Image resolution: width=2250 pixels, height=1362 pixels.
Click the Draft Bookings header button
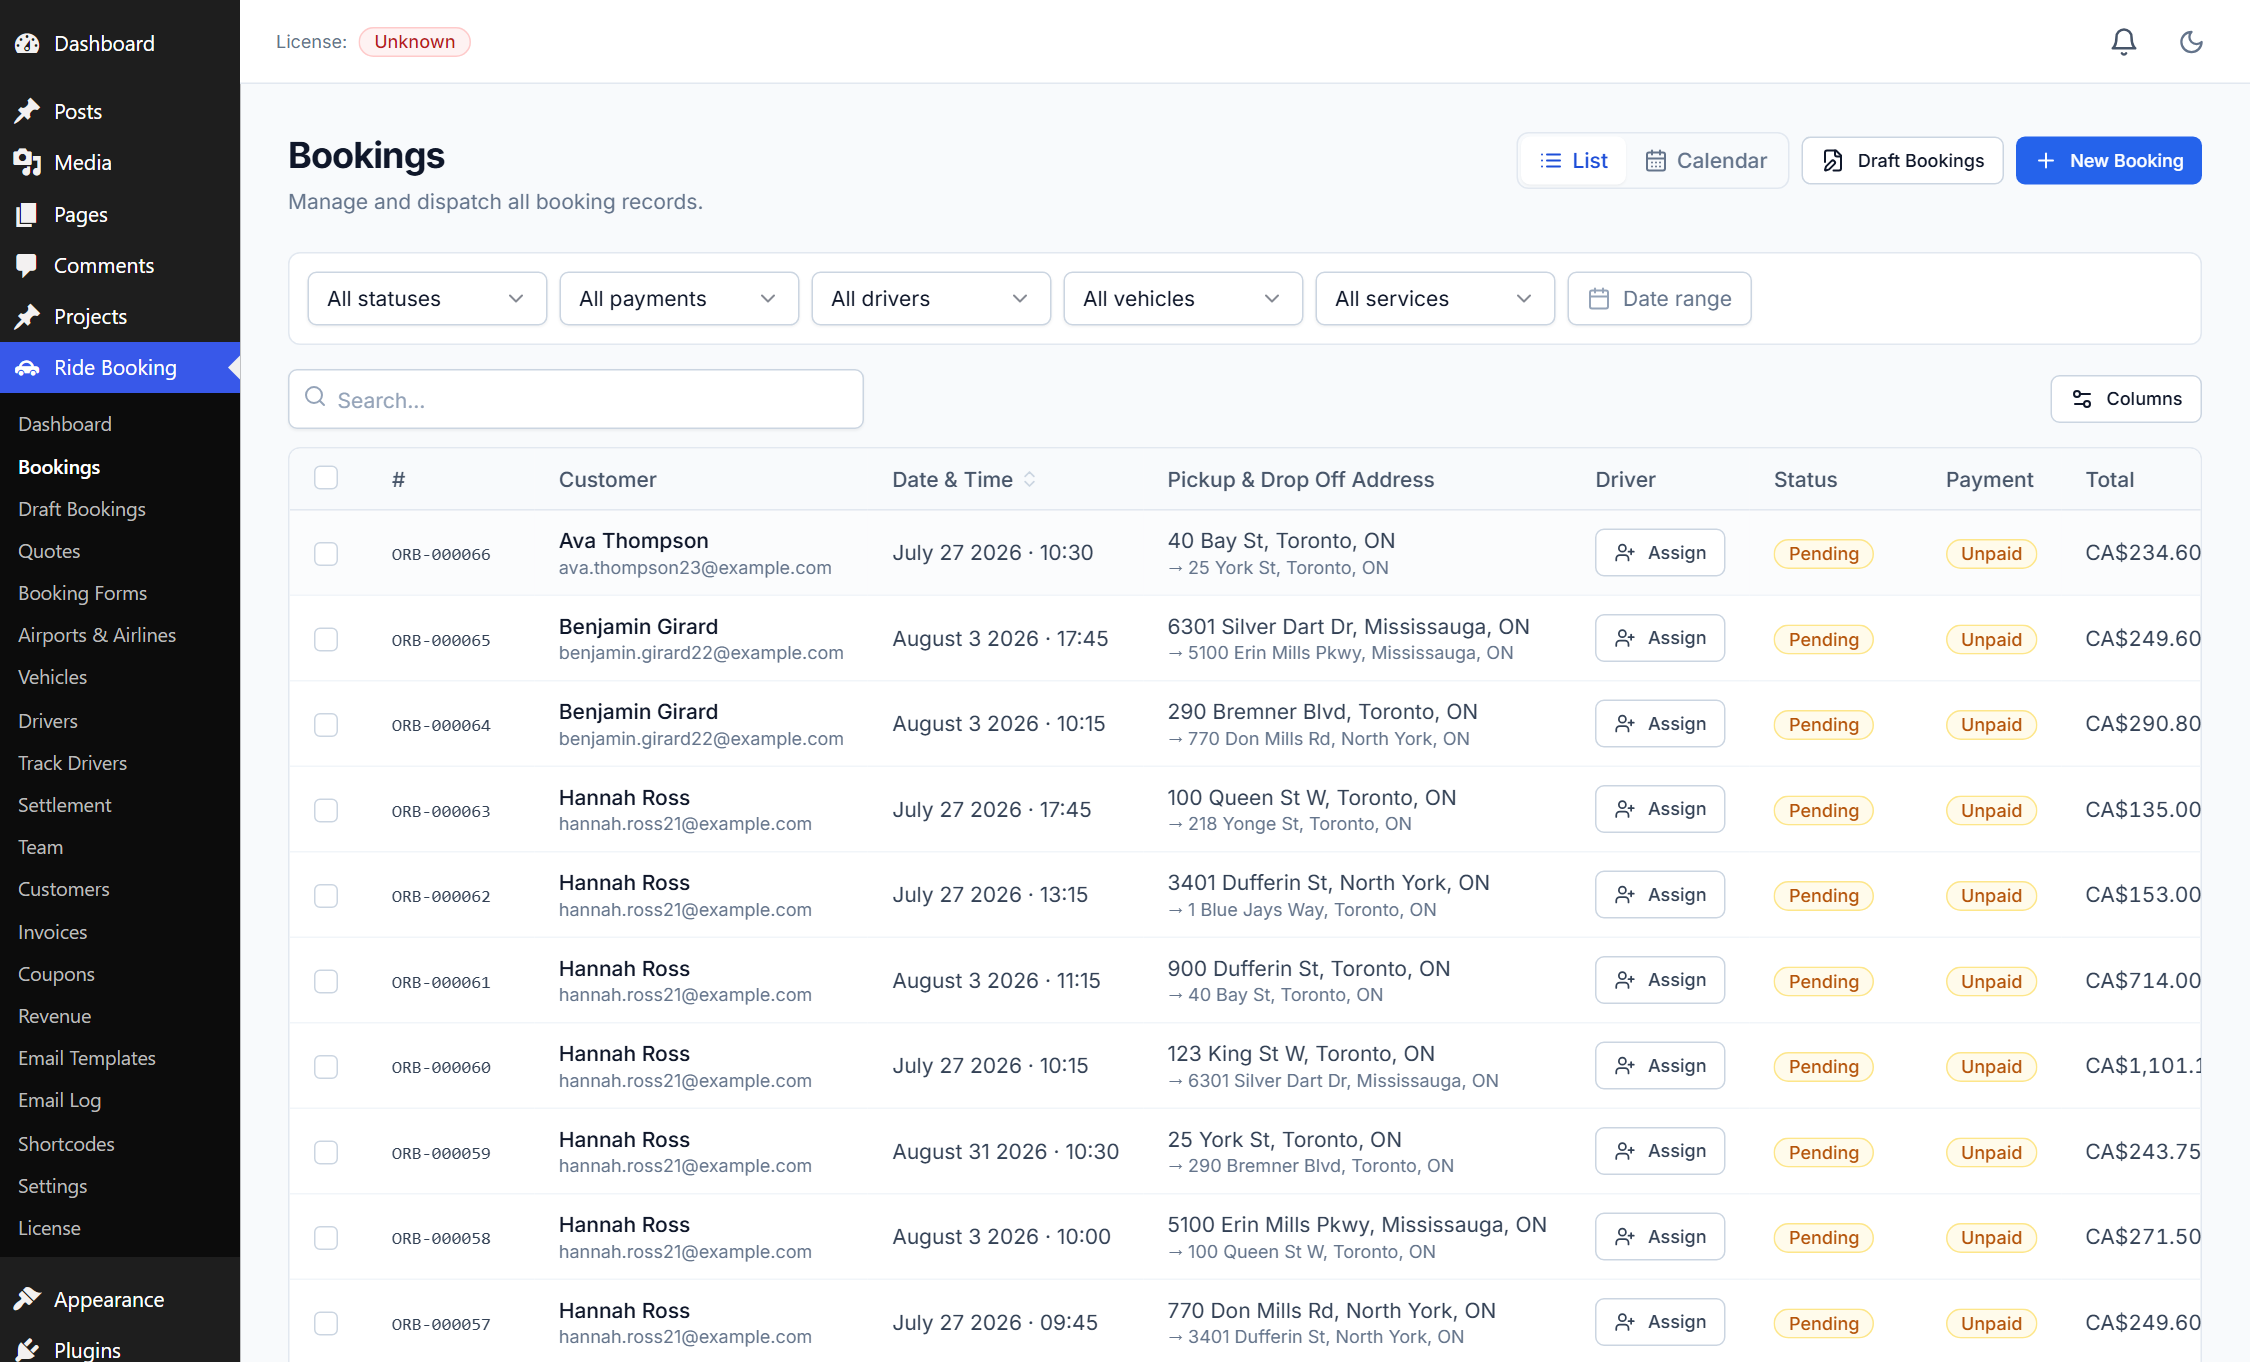[1902, 160]
